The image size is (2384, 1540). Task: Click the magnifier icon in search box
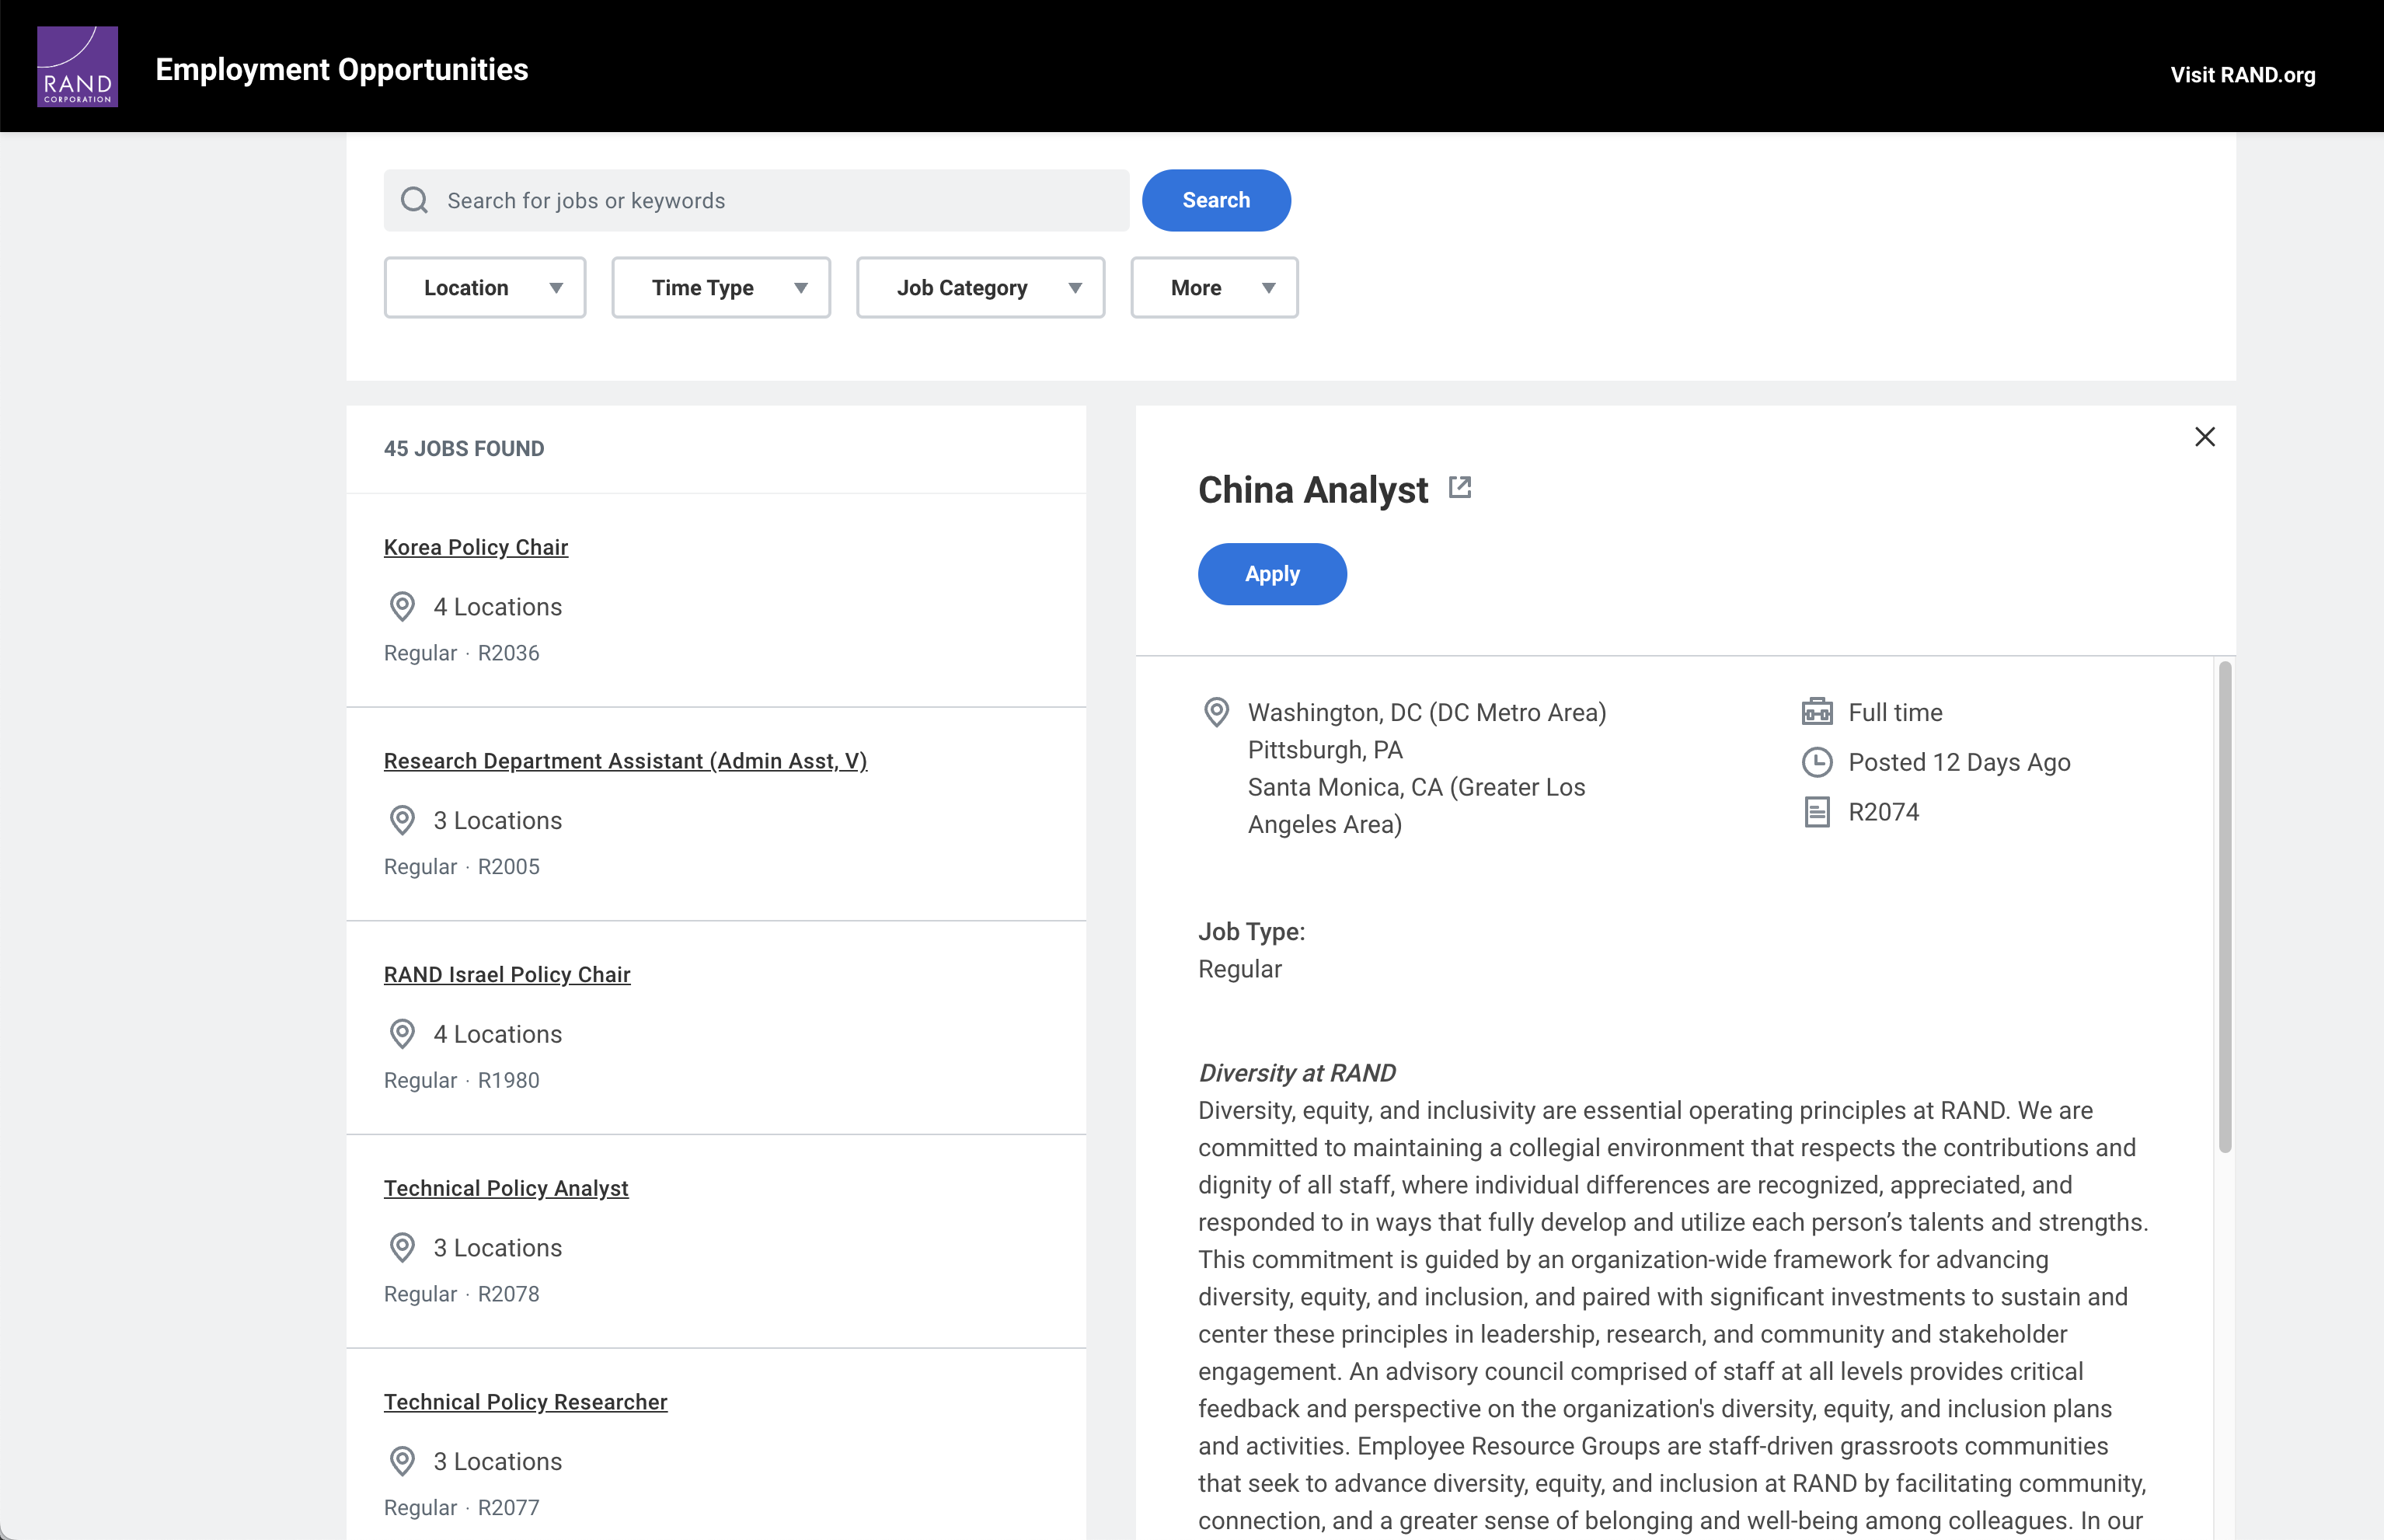(415, 200)
